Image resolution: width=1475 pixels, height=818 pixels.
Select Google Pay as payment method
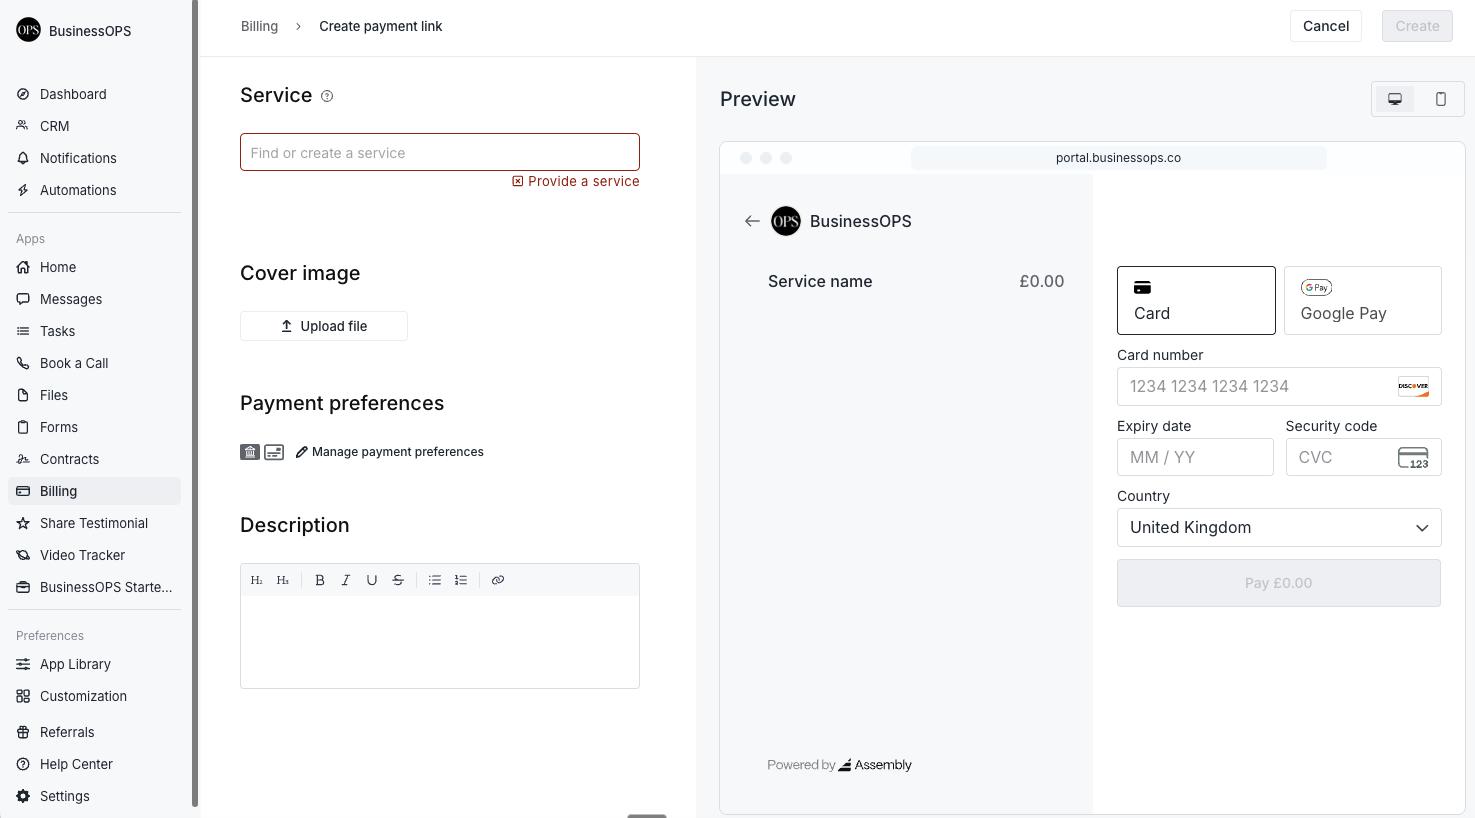point(1362,300)
